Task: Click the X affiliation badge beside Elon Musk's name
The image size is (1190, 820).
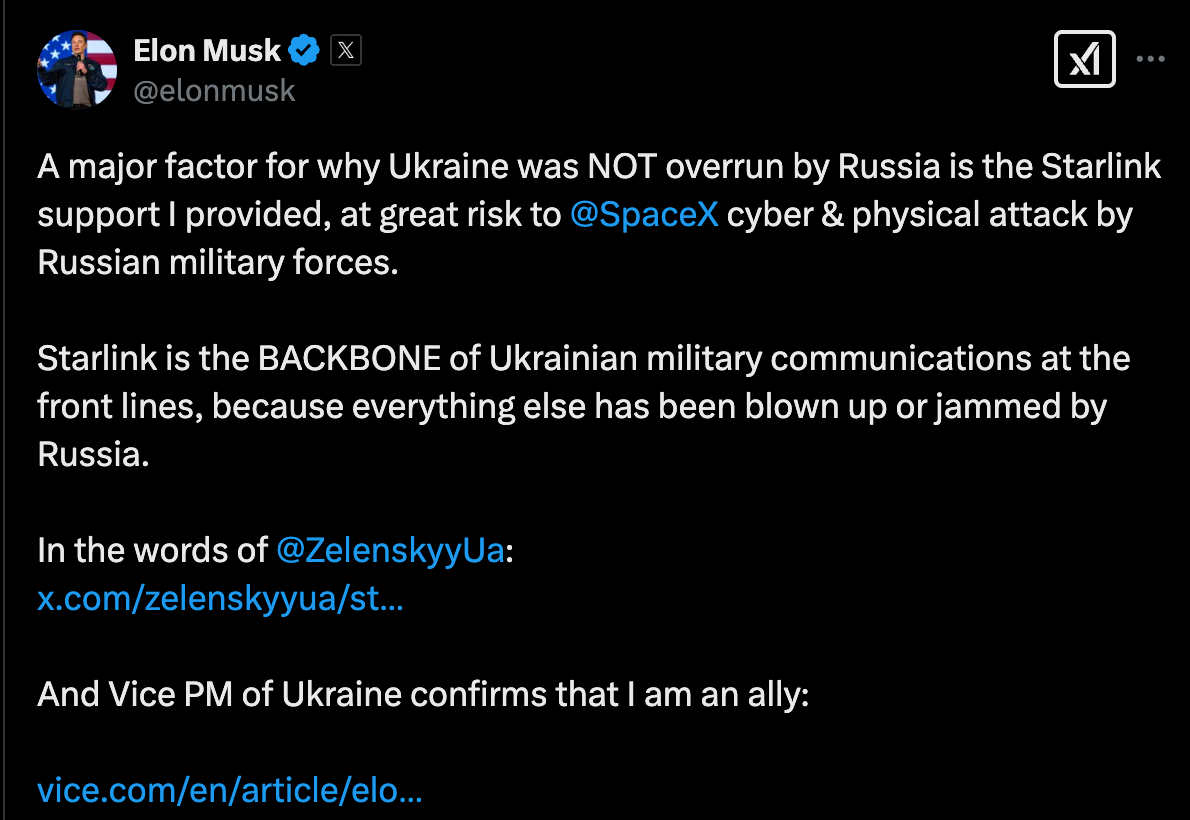Action: (x=345, y=50)
